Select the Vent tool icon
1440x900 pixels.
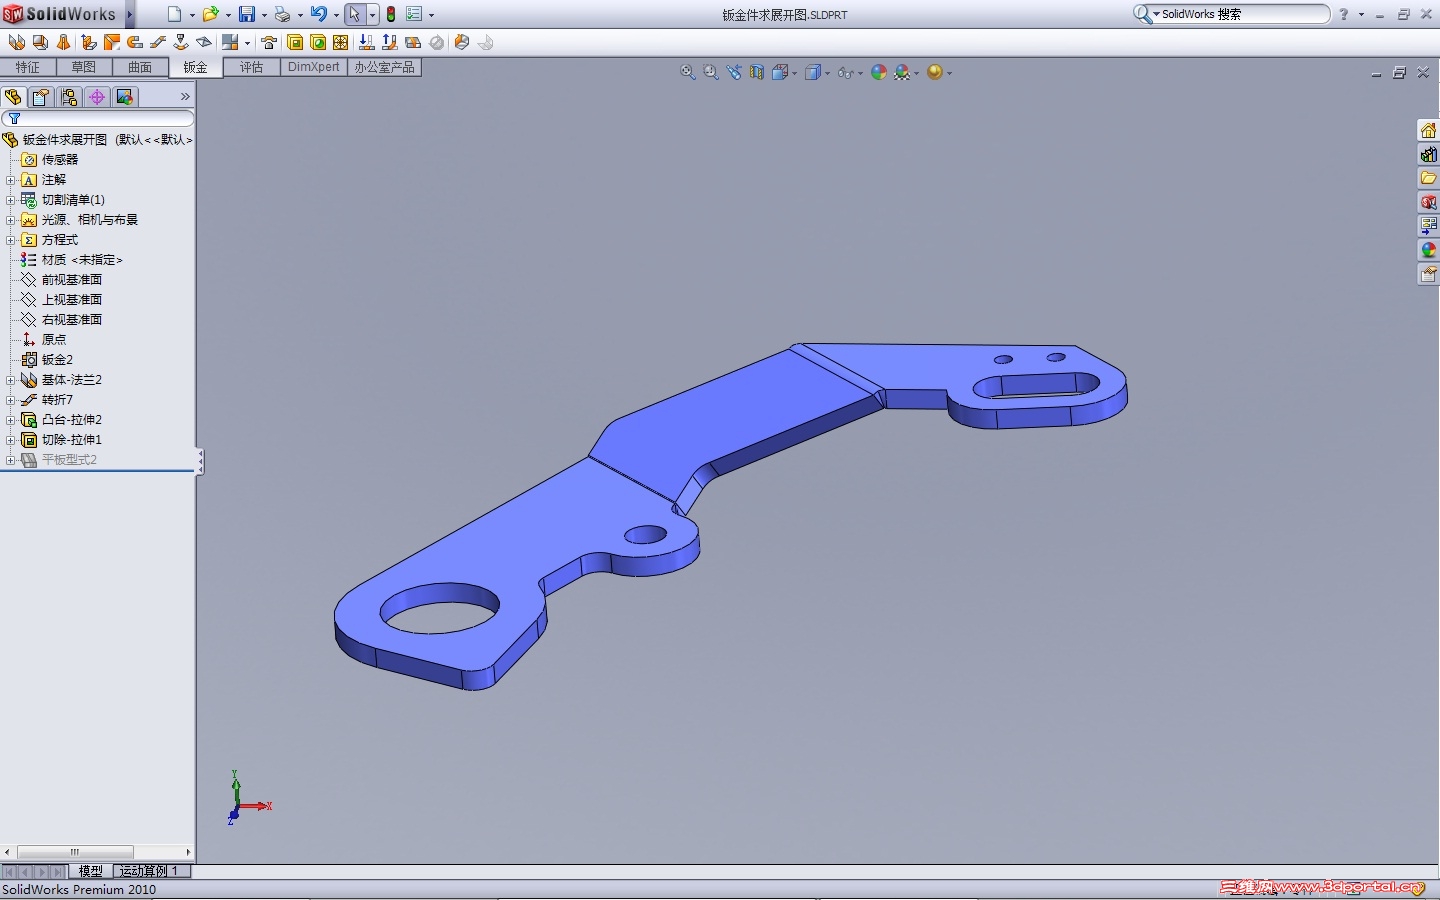tap(341, 42)
